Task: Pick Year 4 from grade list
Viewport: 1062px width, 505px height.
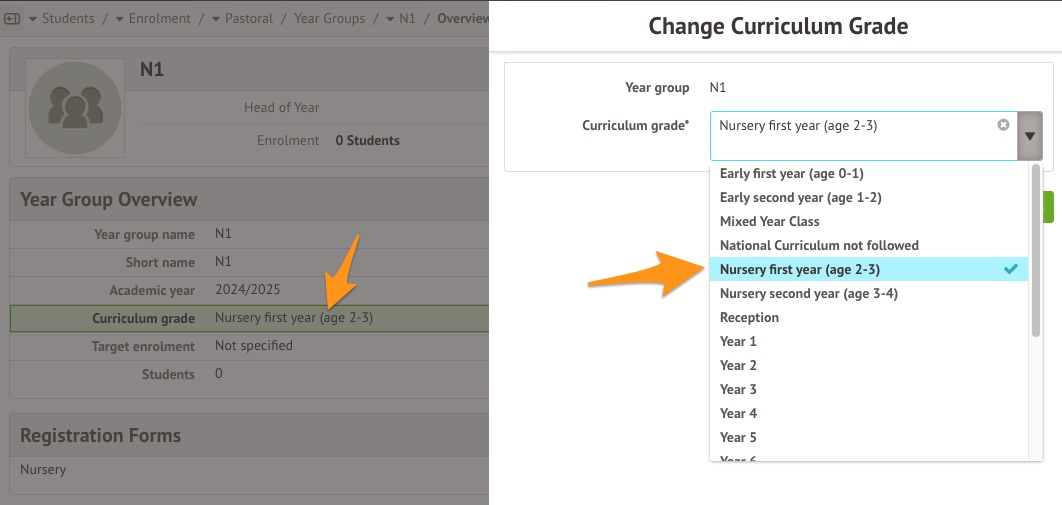Action: pos(738,413)
